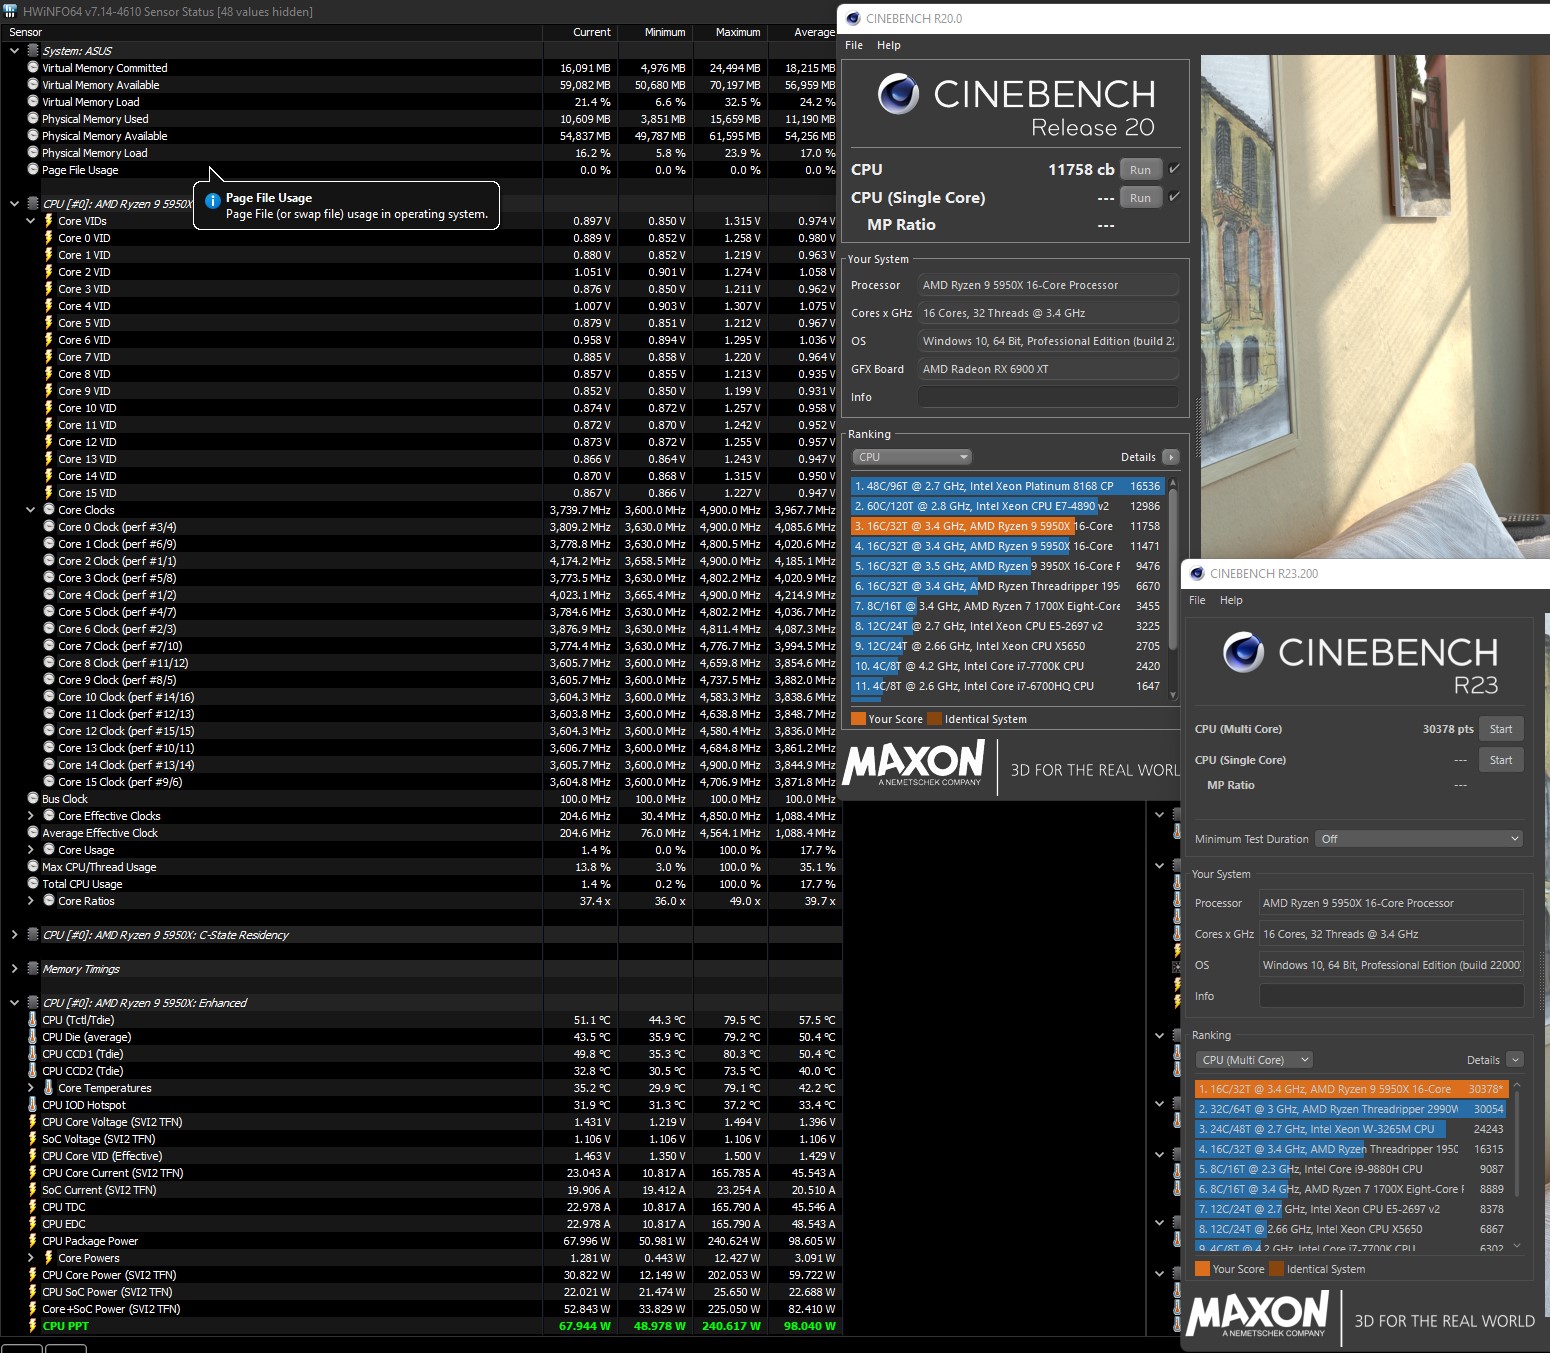
Task: Click the icon next to Physical Memory Used
Action: (x=33, y=119)
